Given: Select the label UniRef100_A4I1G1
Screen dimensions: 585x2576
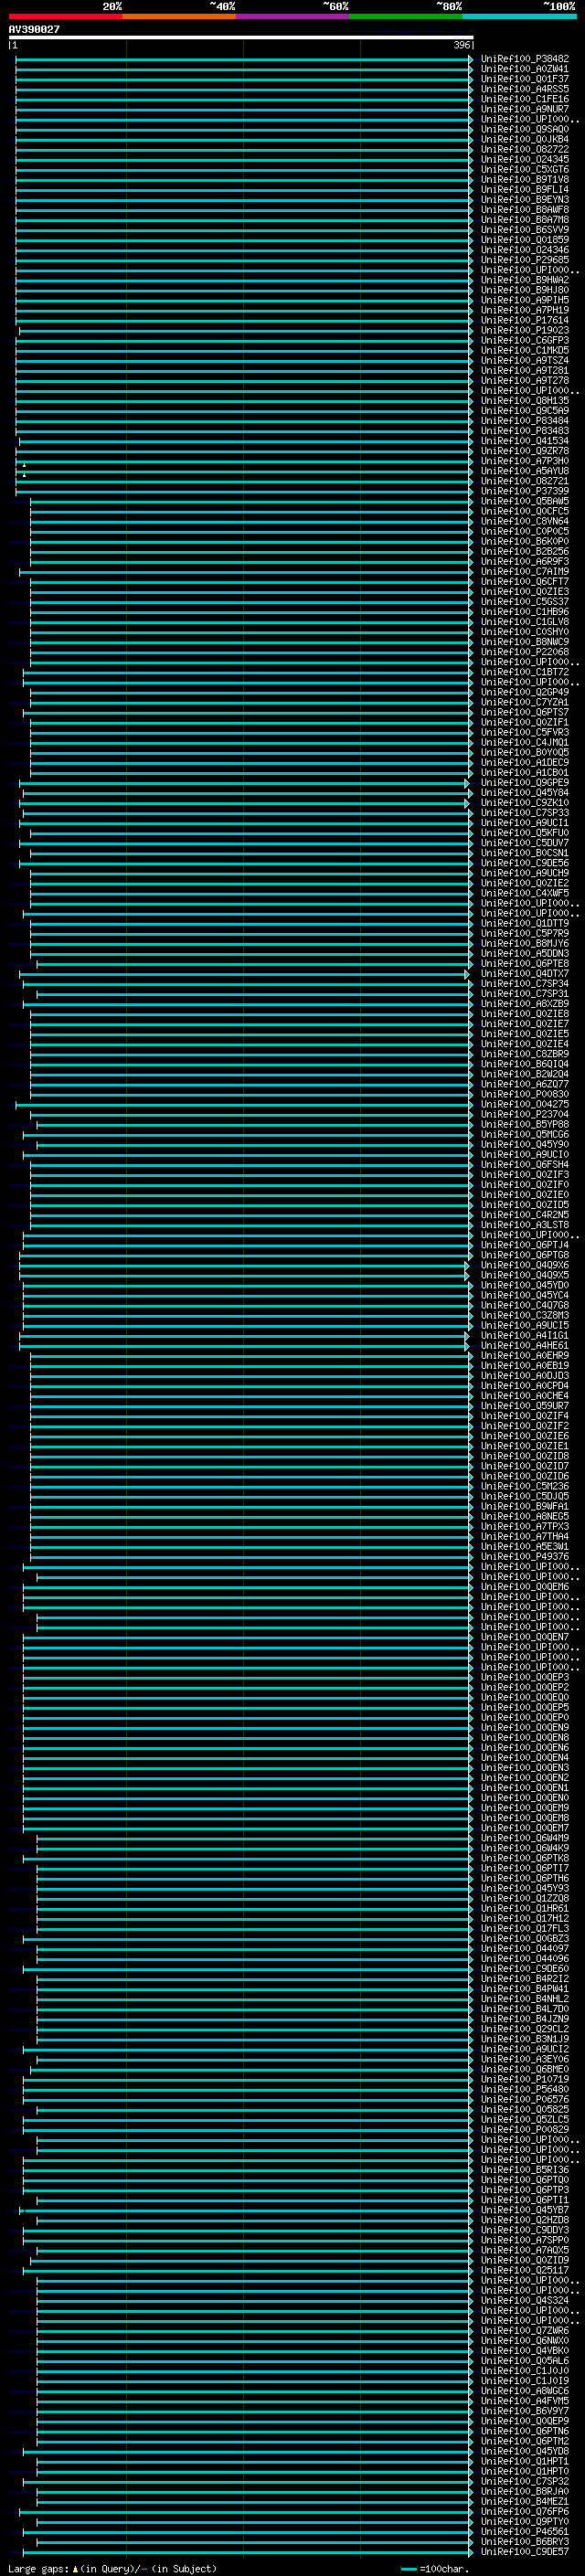Looking at the screenshot, I should click(x=525, y=1335).
